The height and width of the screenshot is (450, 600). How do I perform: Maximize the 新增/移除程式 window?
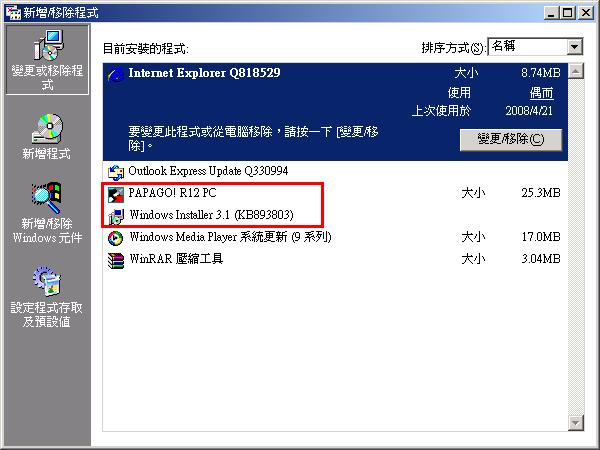(567, 13)
